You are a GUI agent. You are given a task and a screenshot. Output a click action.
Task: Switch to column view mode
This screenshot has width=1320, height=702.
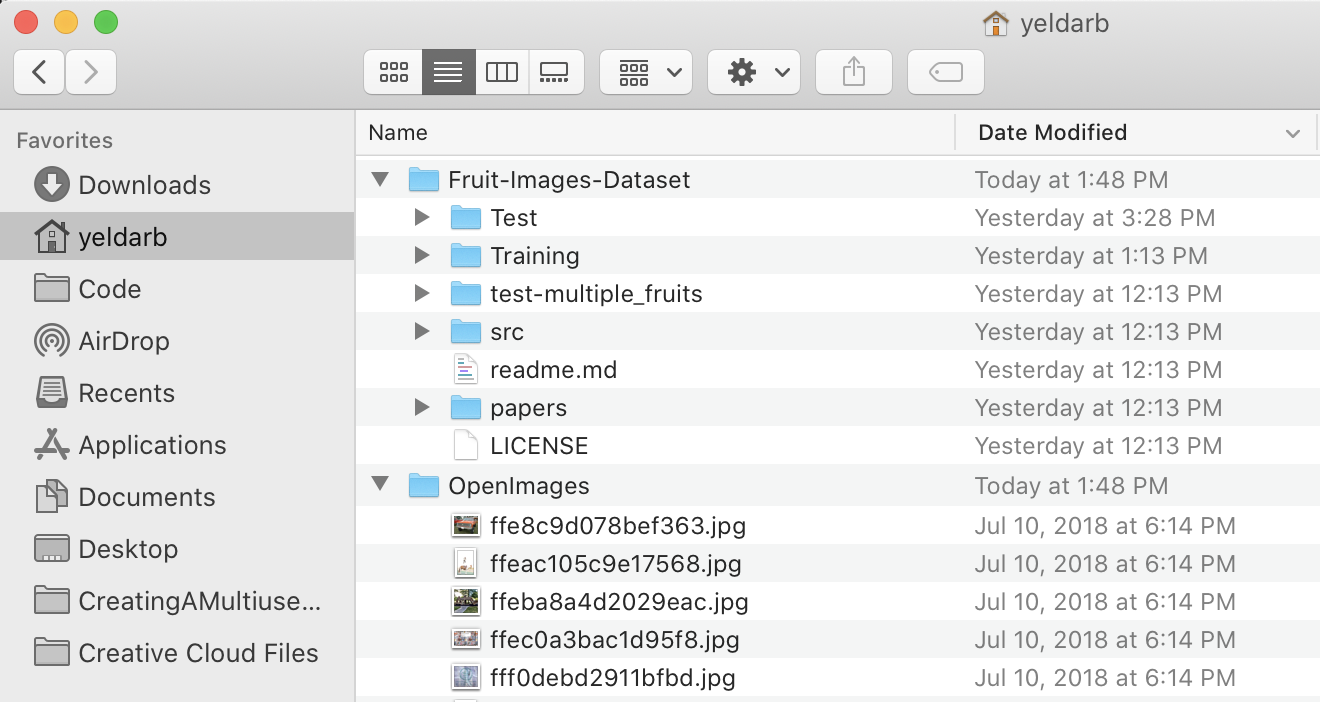click(x=501, y=71)
